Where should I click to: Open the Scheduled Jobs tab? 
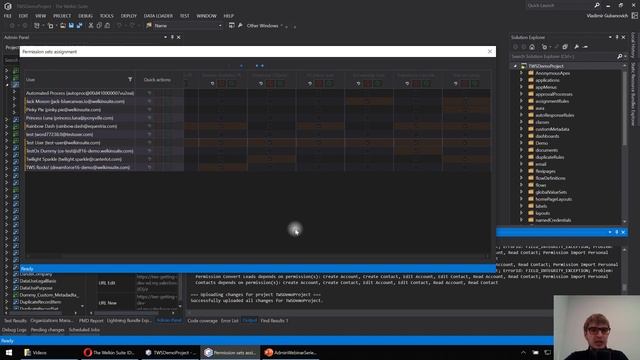pyautogui.click(x=84, y=330)
